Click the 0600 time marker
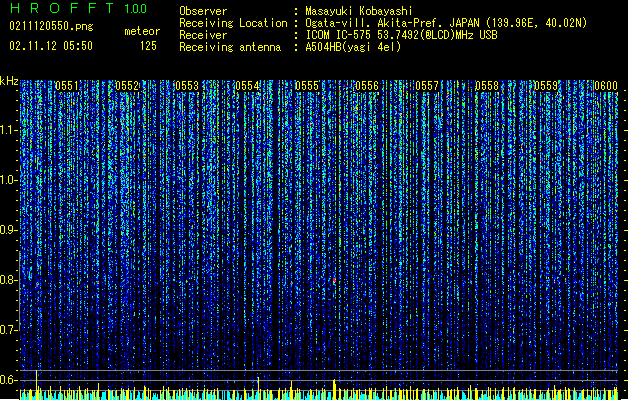Image resolution: width=629 pixels, height=400 pixels. 606,86
